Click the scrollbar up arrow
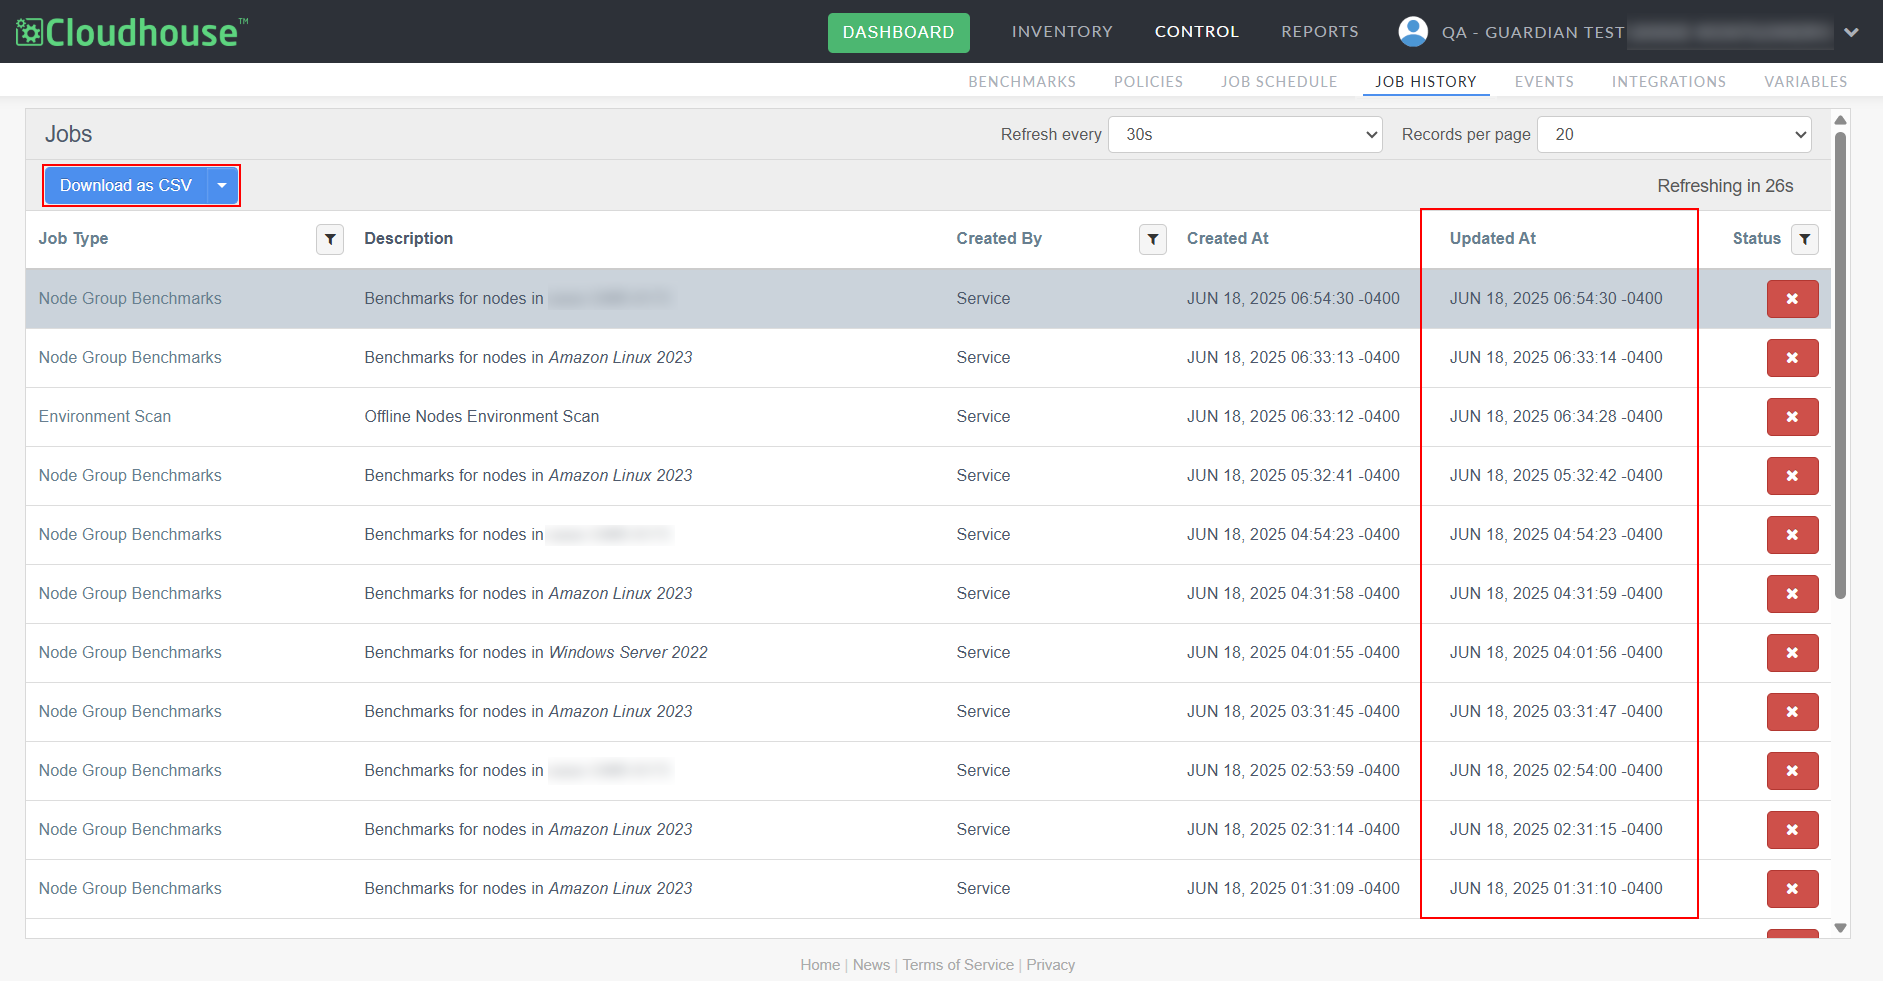This screenshot has height=981, width=1883. click(x=1840, y=120)
